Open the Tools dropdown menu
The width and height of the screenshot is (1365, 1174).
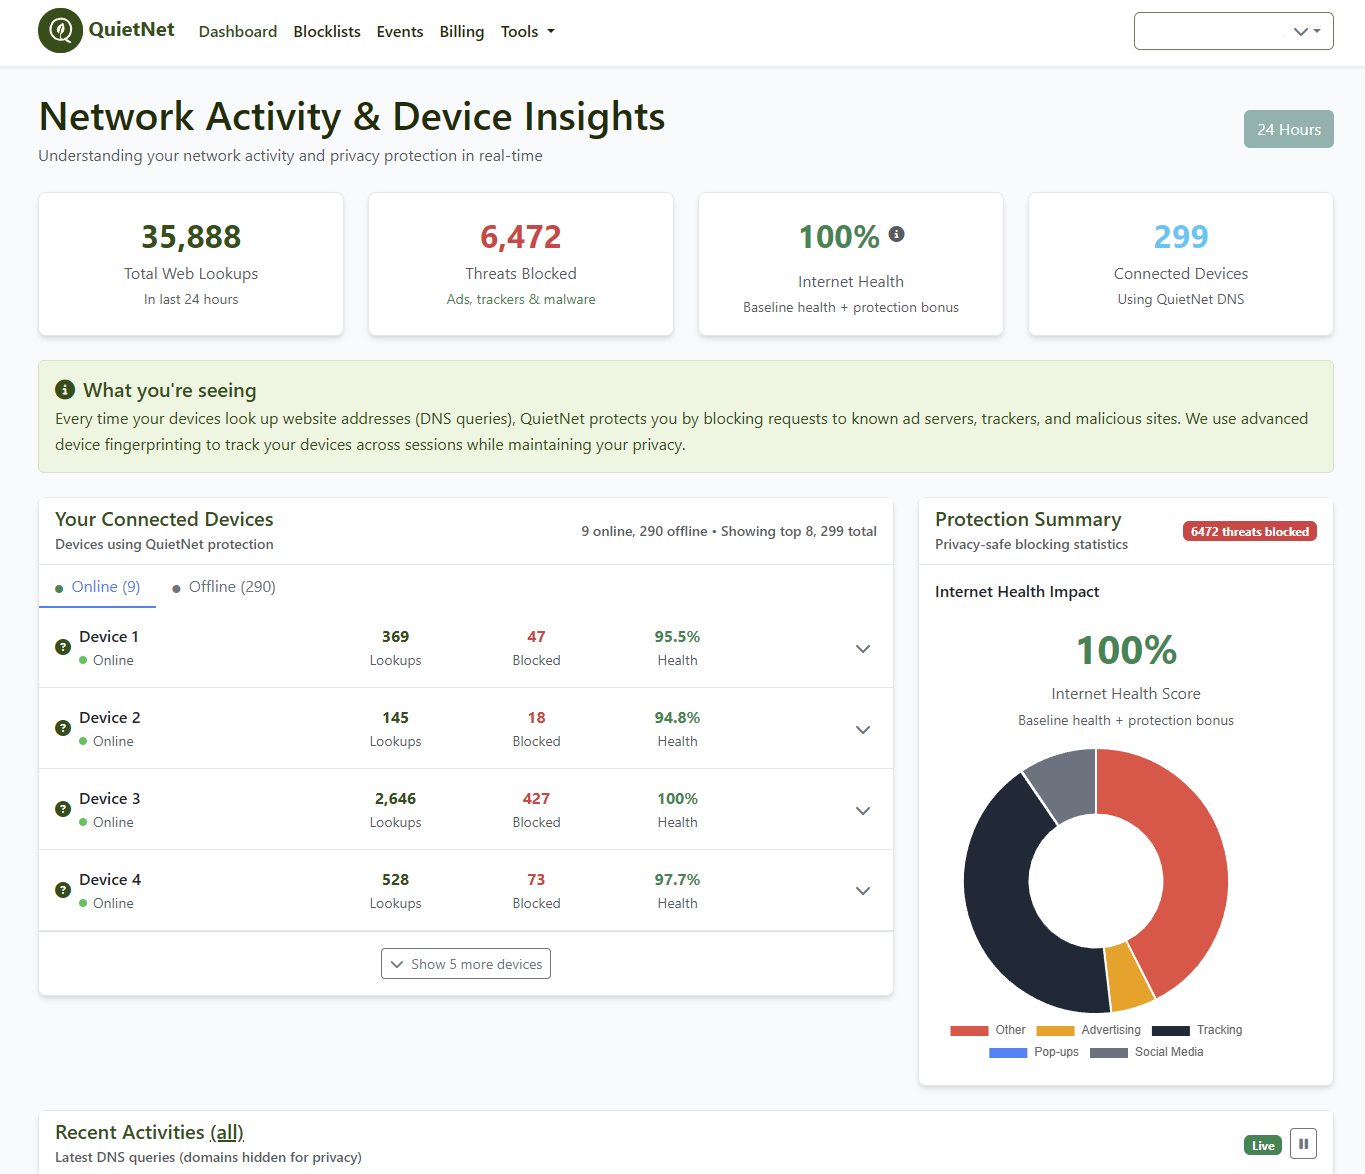pyautogui.click(x=527, y=32)
